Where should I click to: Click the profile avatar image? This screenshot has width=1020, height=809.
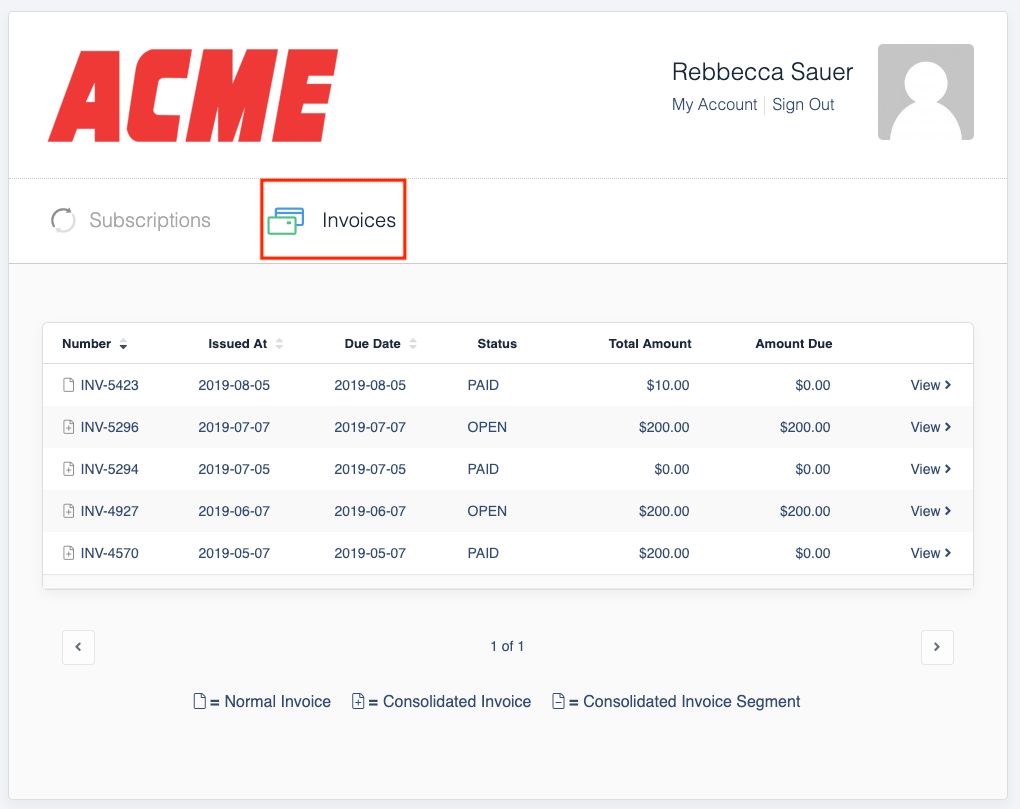click(x=925, y=91)
